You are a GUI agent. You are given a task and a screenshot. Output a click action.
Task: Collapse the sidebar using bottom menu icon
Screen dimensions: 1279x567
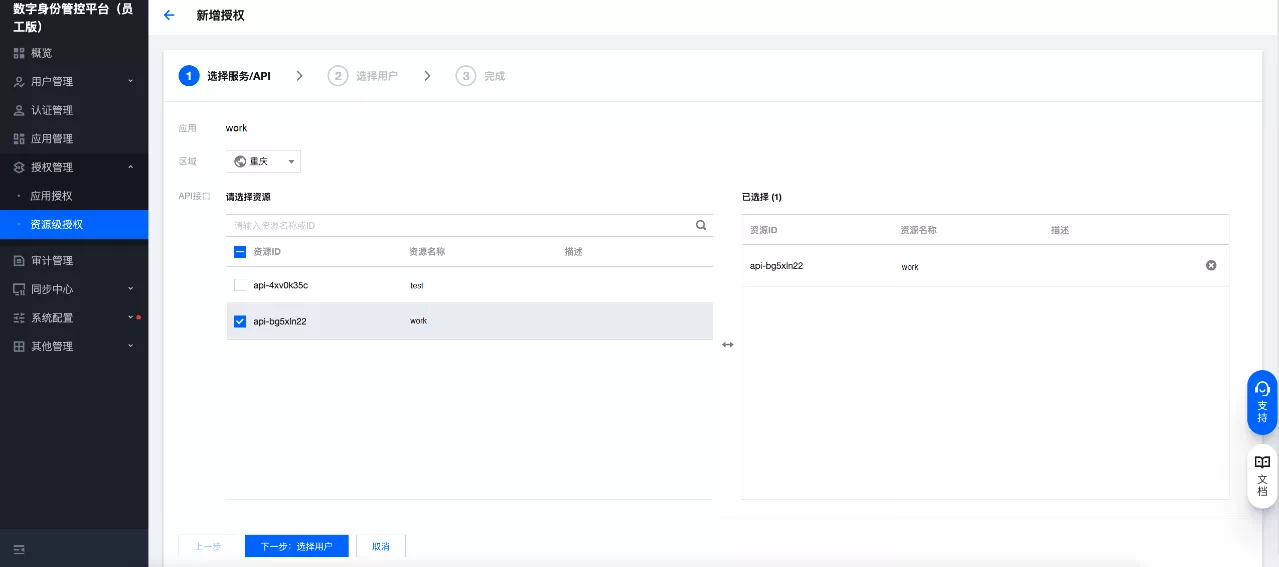click(19, 549)
